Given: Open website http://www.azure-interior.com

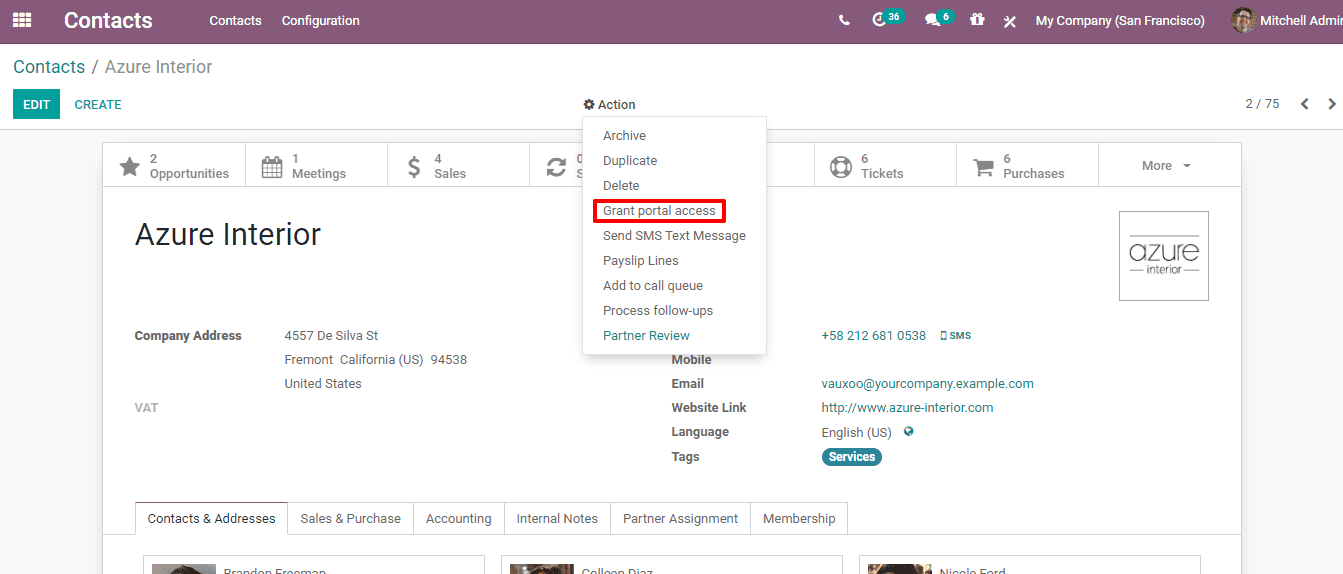Looking at the screenshot, I should (x=907, y=408).
